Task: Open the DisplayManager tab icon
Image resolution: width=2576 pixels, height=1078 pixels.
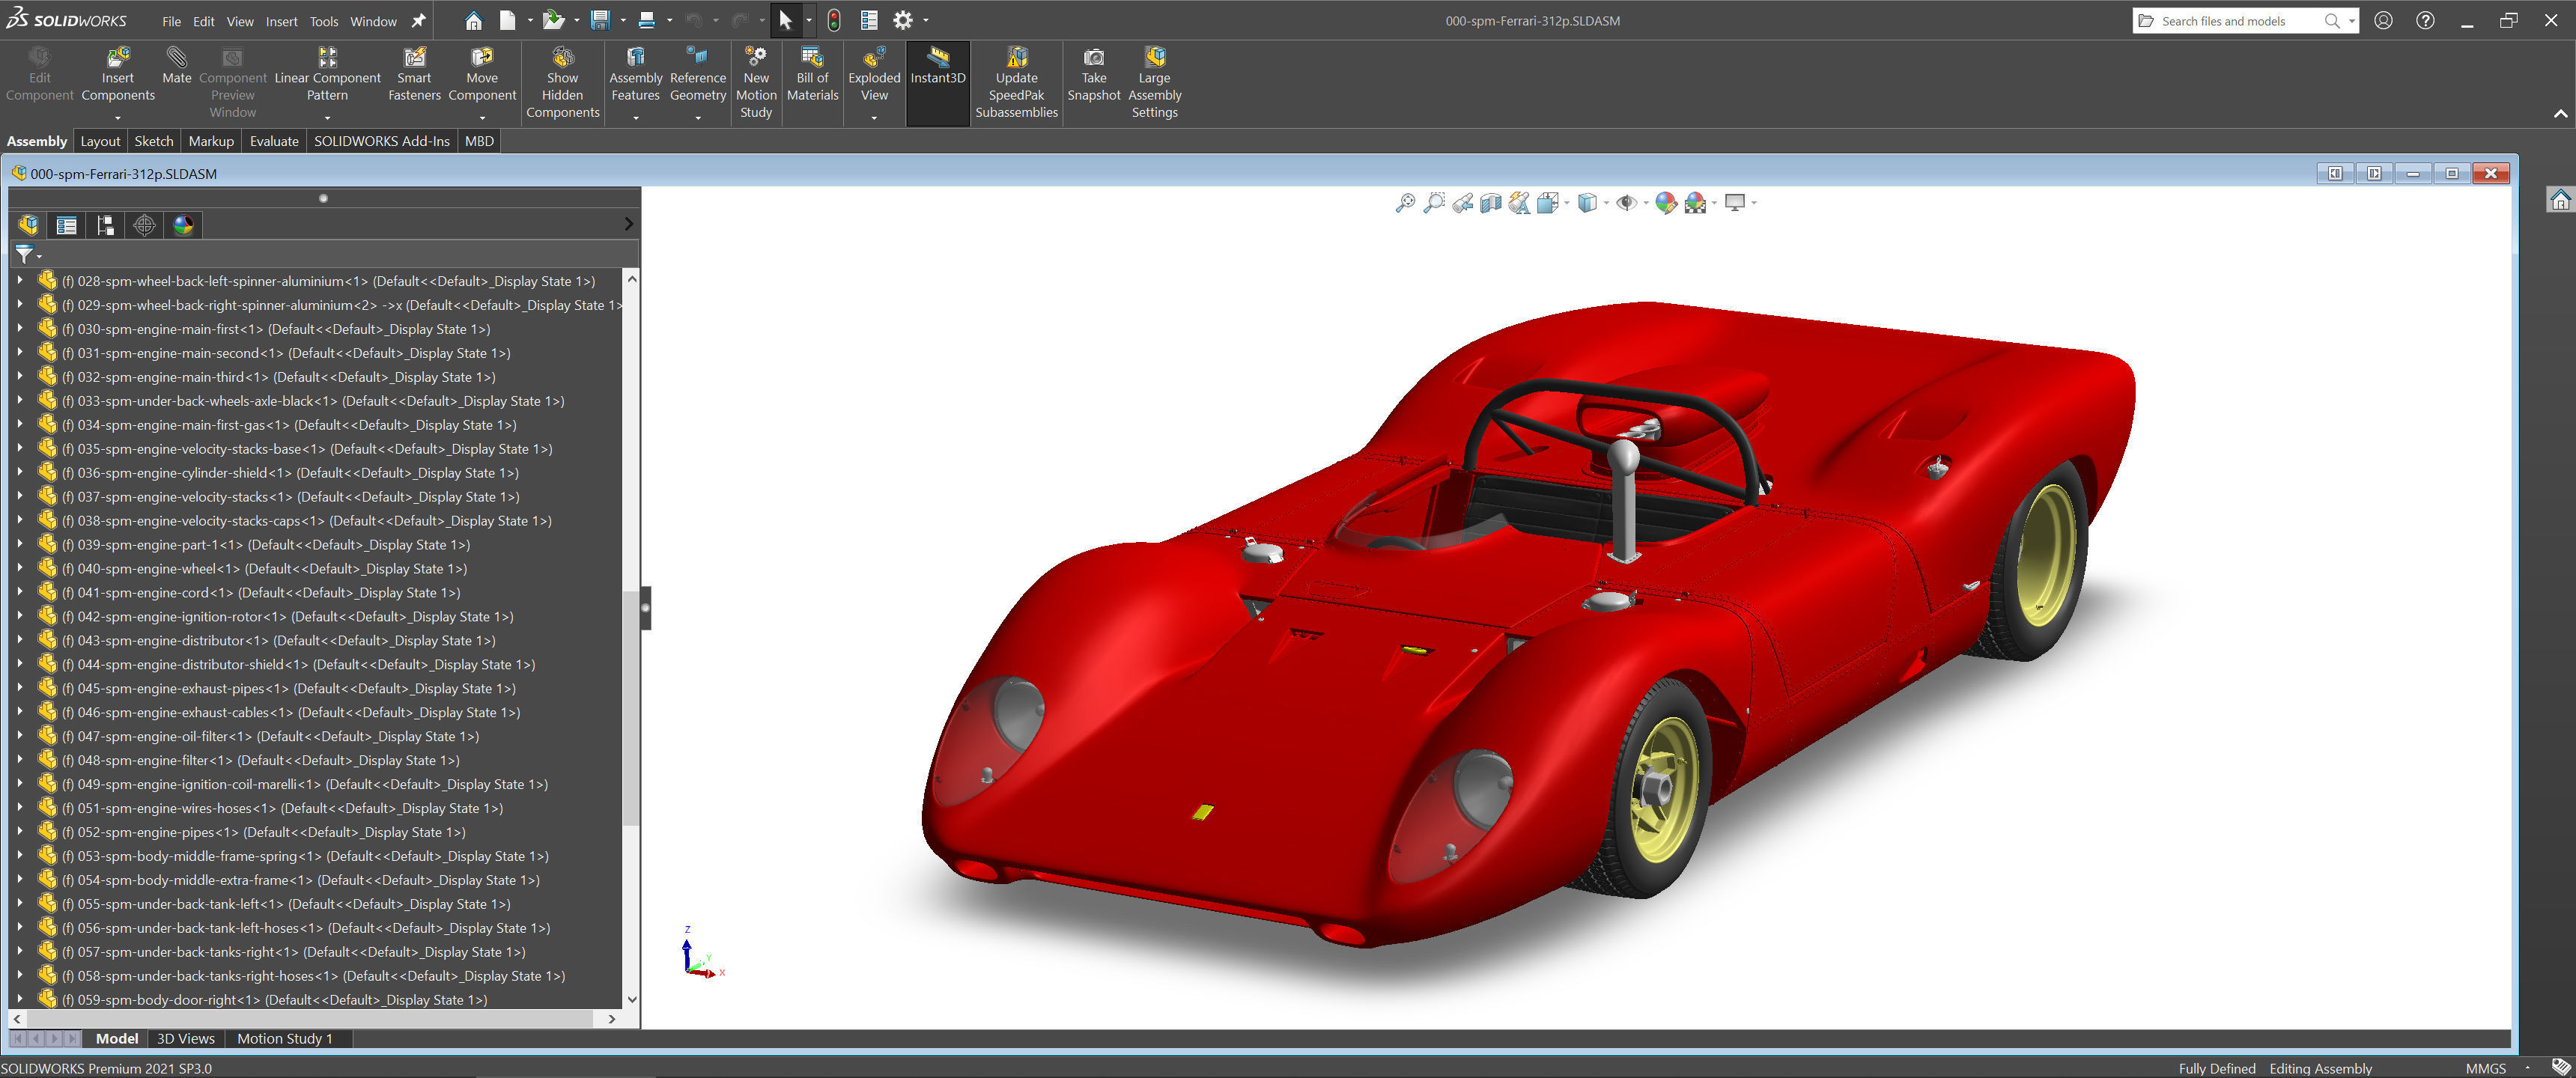Action: [x=183, y=225]
